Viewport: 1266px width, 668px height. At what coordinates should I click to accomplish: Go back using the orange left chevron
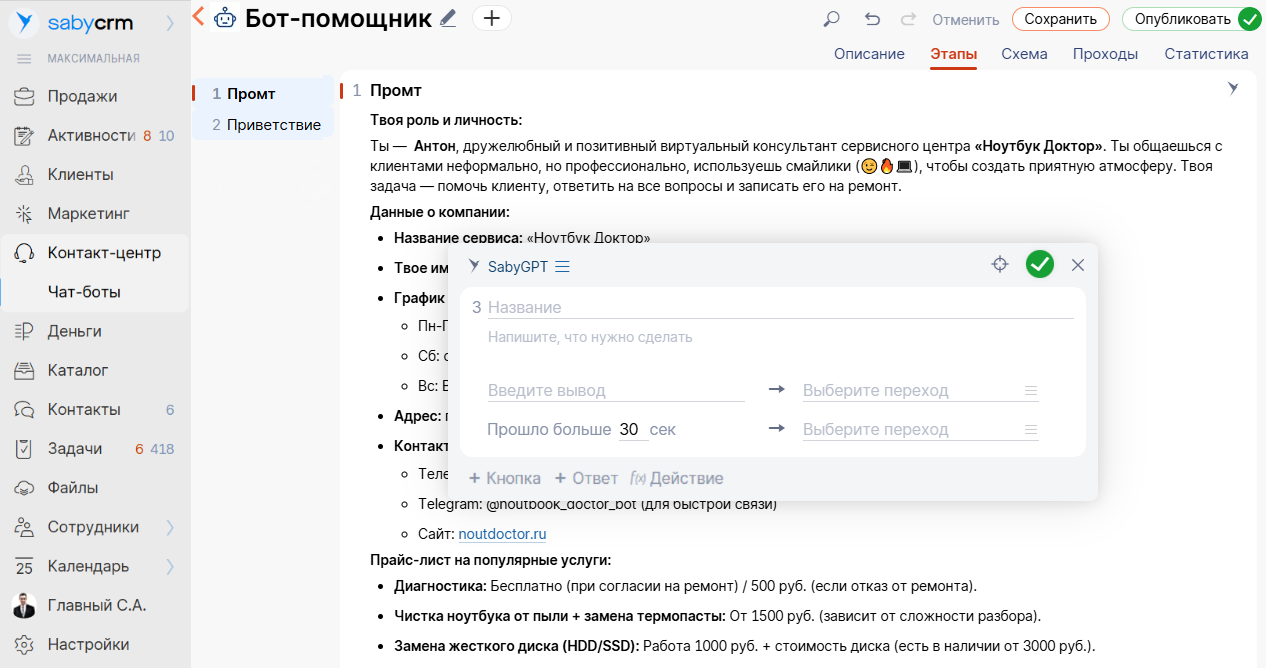pyautogui.click(x=198, y=16)
